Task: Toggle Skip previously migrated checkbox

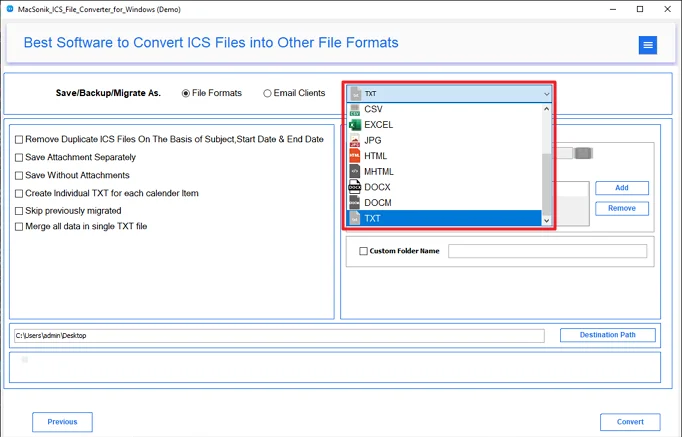Action: coord(19,211)
